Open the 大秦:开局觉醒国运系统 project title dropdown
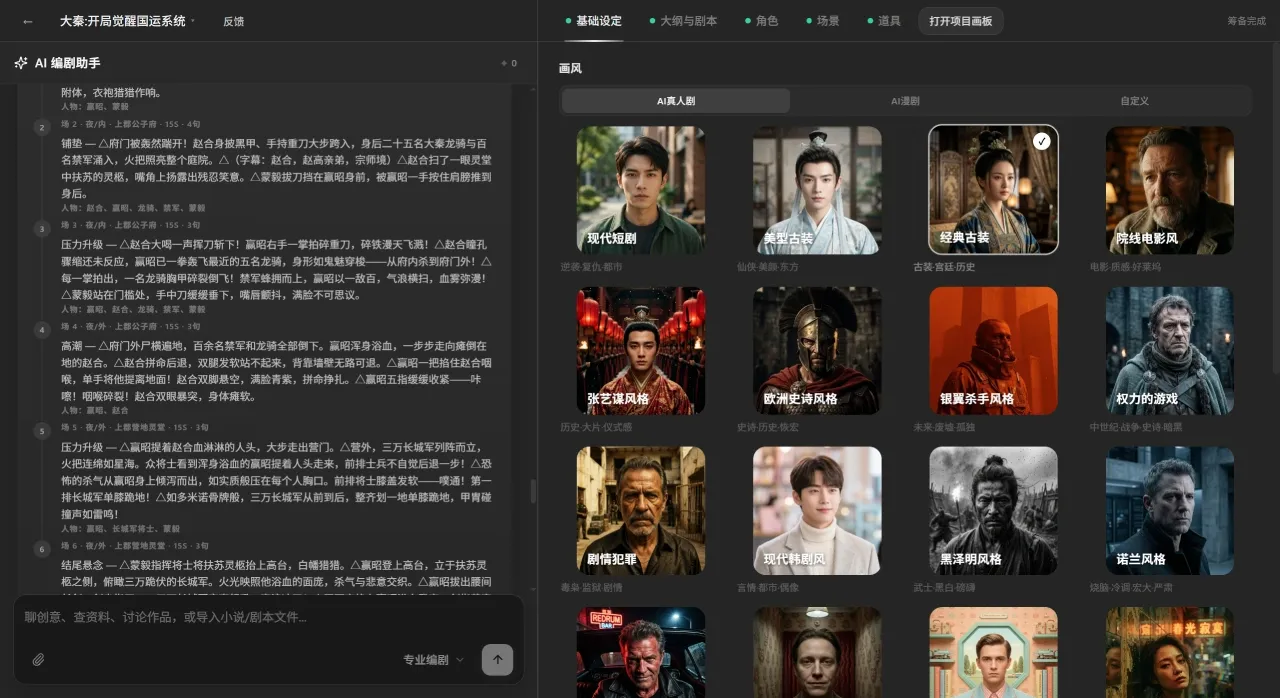The height and width of the screenshot is (698, 1280). point(128,21)
